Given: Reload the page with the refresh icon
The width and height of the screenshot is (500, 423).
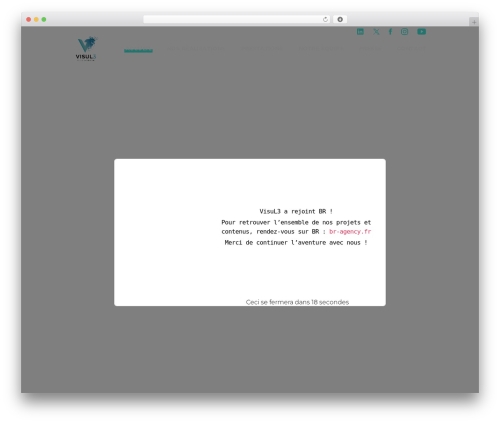Looking at the screenshot, I should [325, 19].
